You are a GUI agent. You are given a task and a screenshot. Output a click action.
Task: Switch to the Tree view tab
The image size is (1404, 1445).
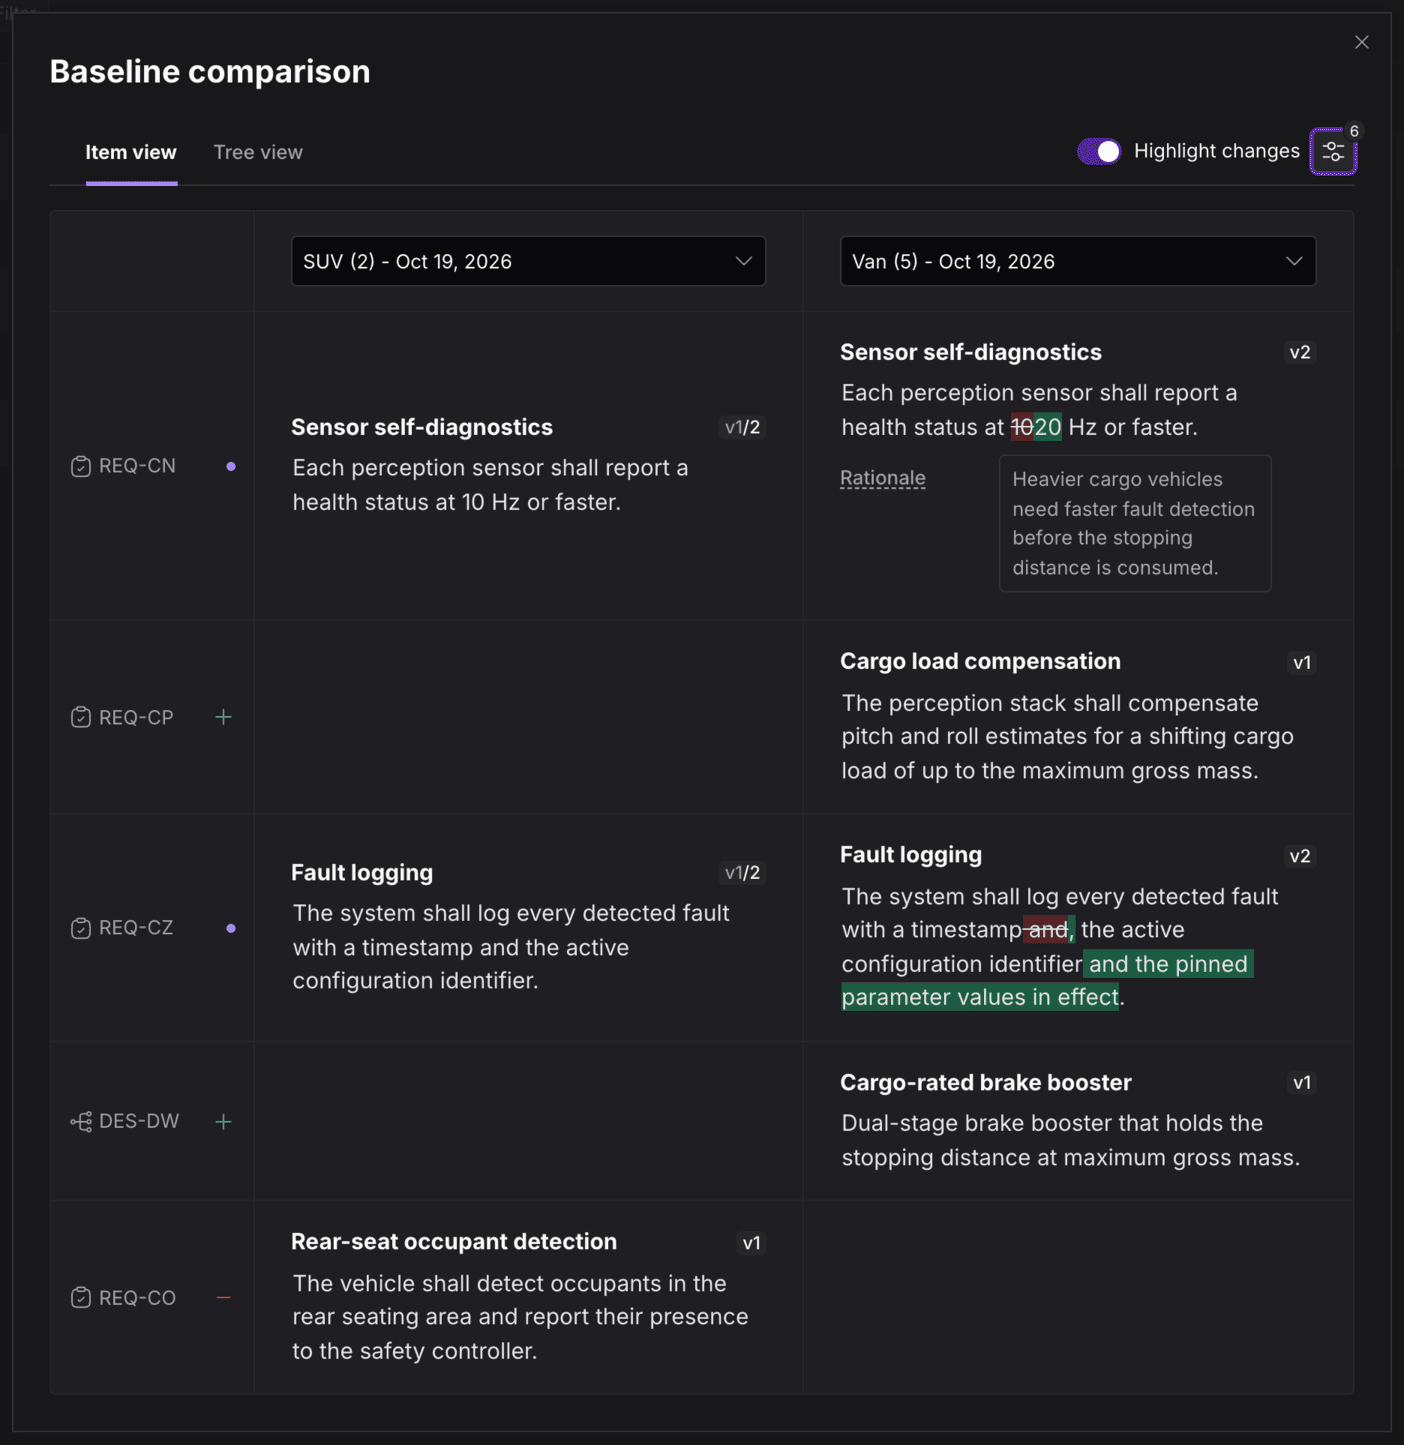258,152
